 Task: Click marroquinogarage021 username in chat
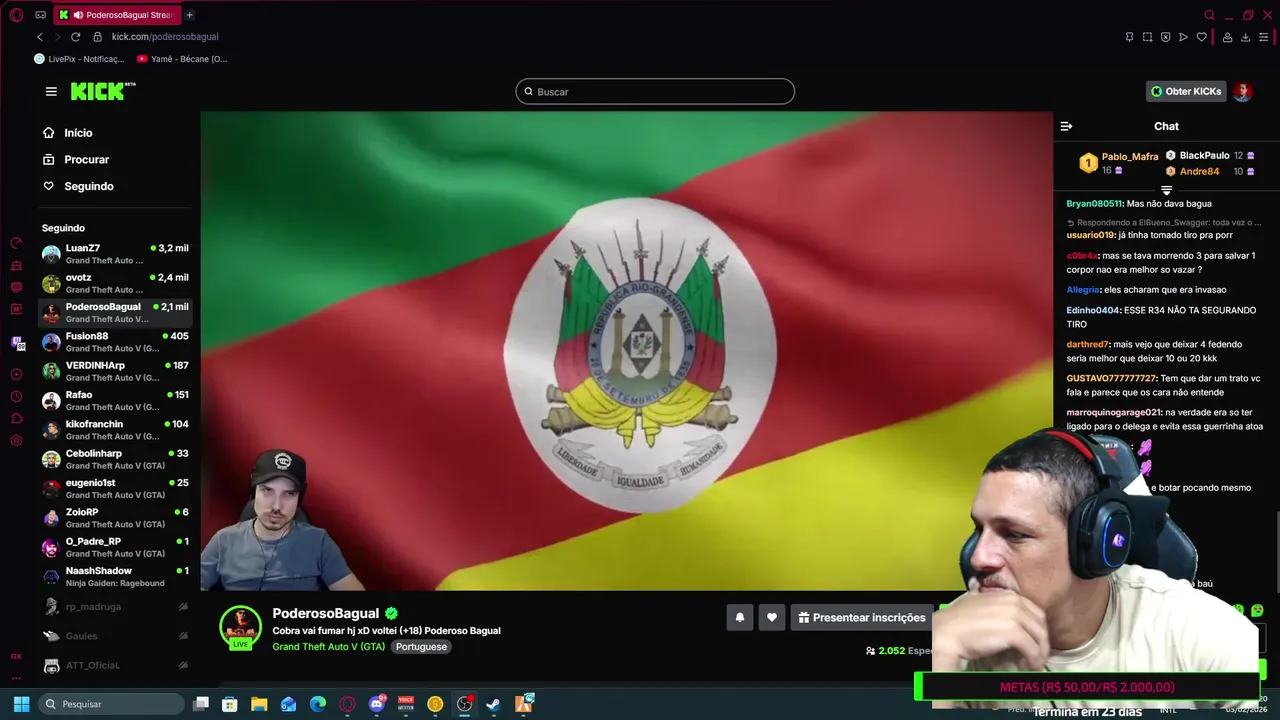click(x=1113, y=412)
